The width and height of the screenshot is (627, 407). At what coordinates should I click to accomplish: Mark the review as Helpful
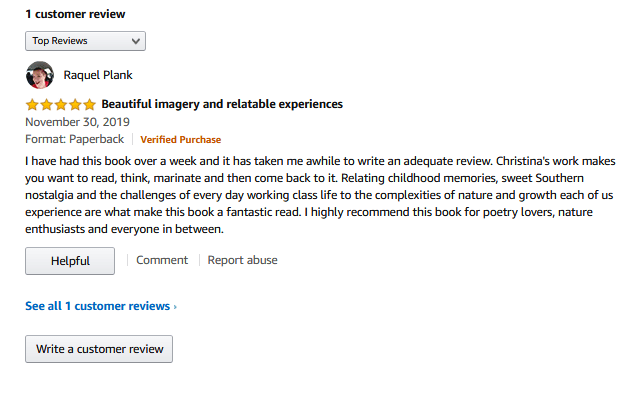pyautogui.click(x=70, y=261)
